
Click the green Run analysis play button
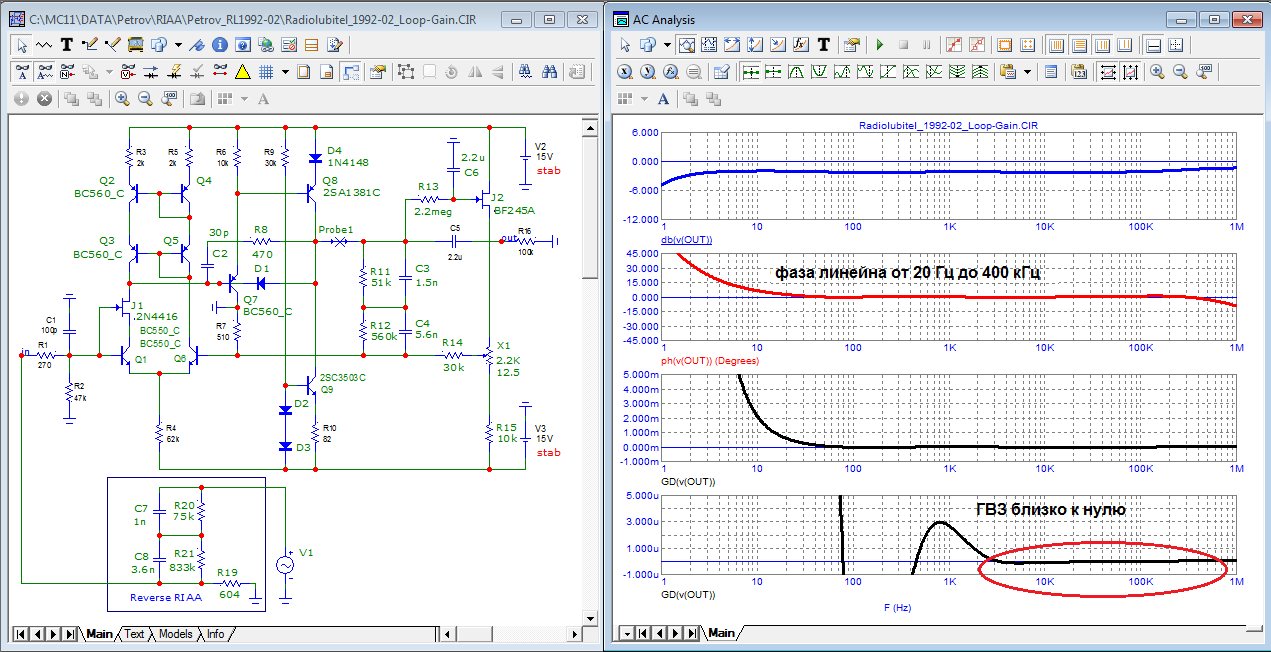point(880,45)
